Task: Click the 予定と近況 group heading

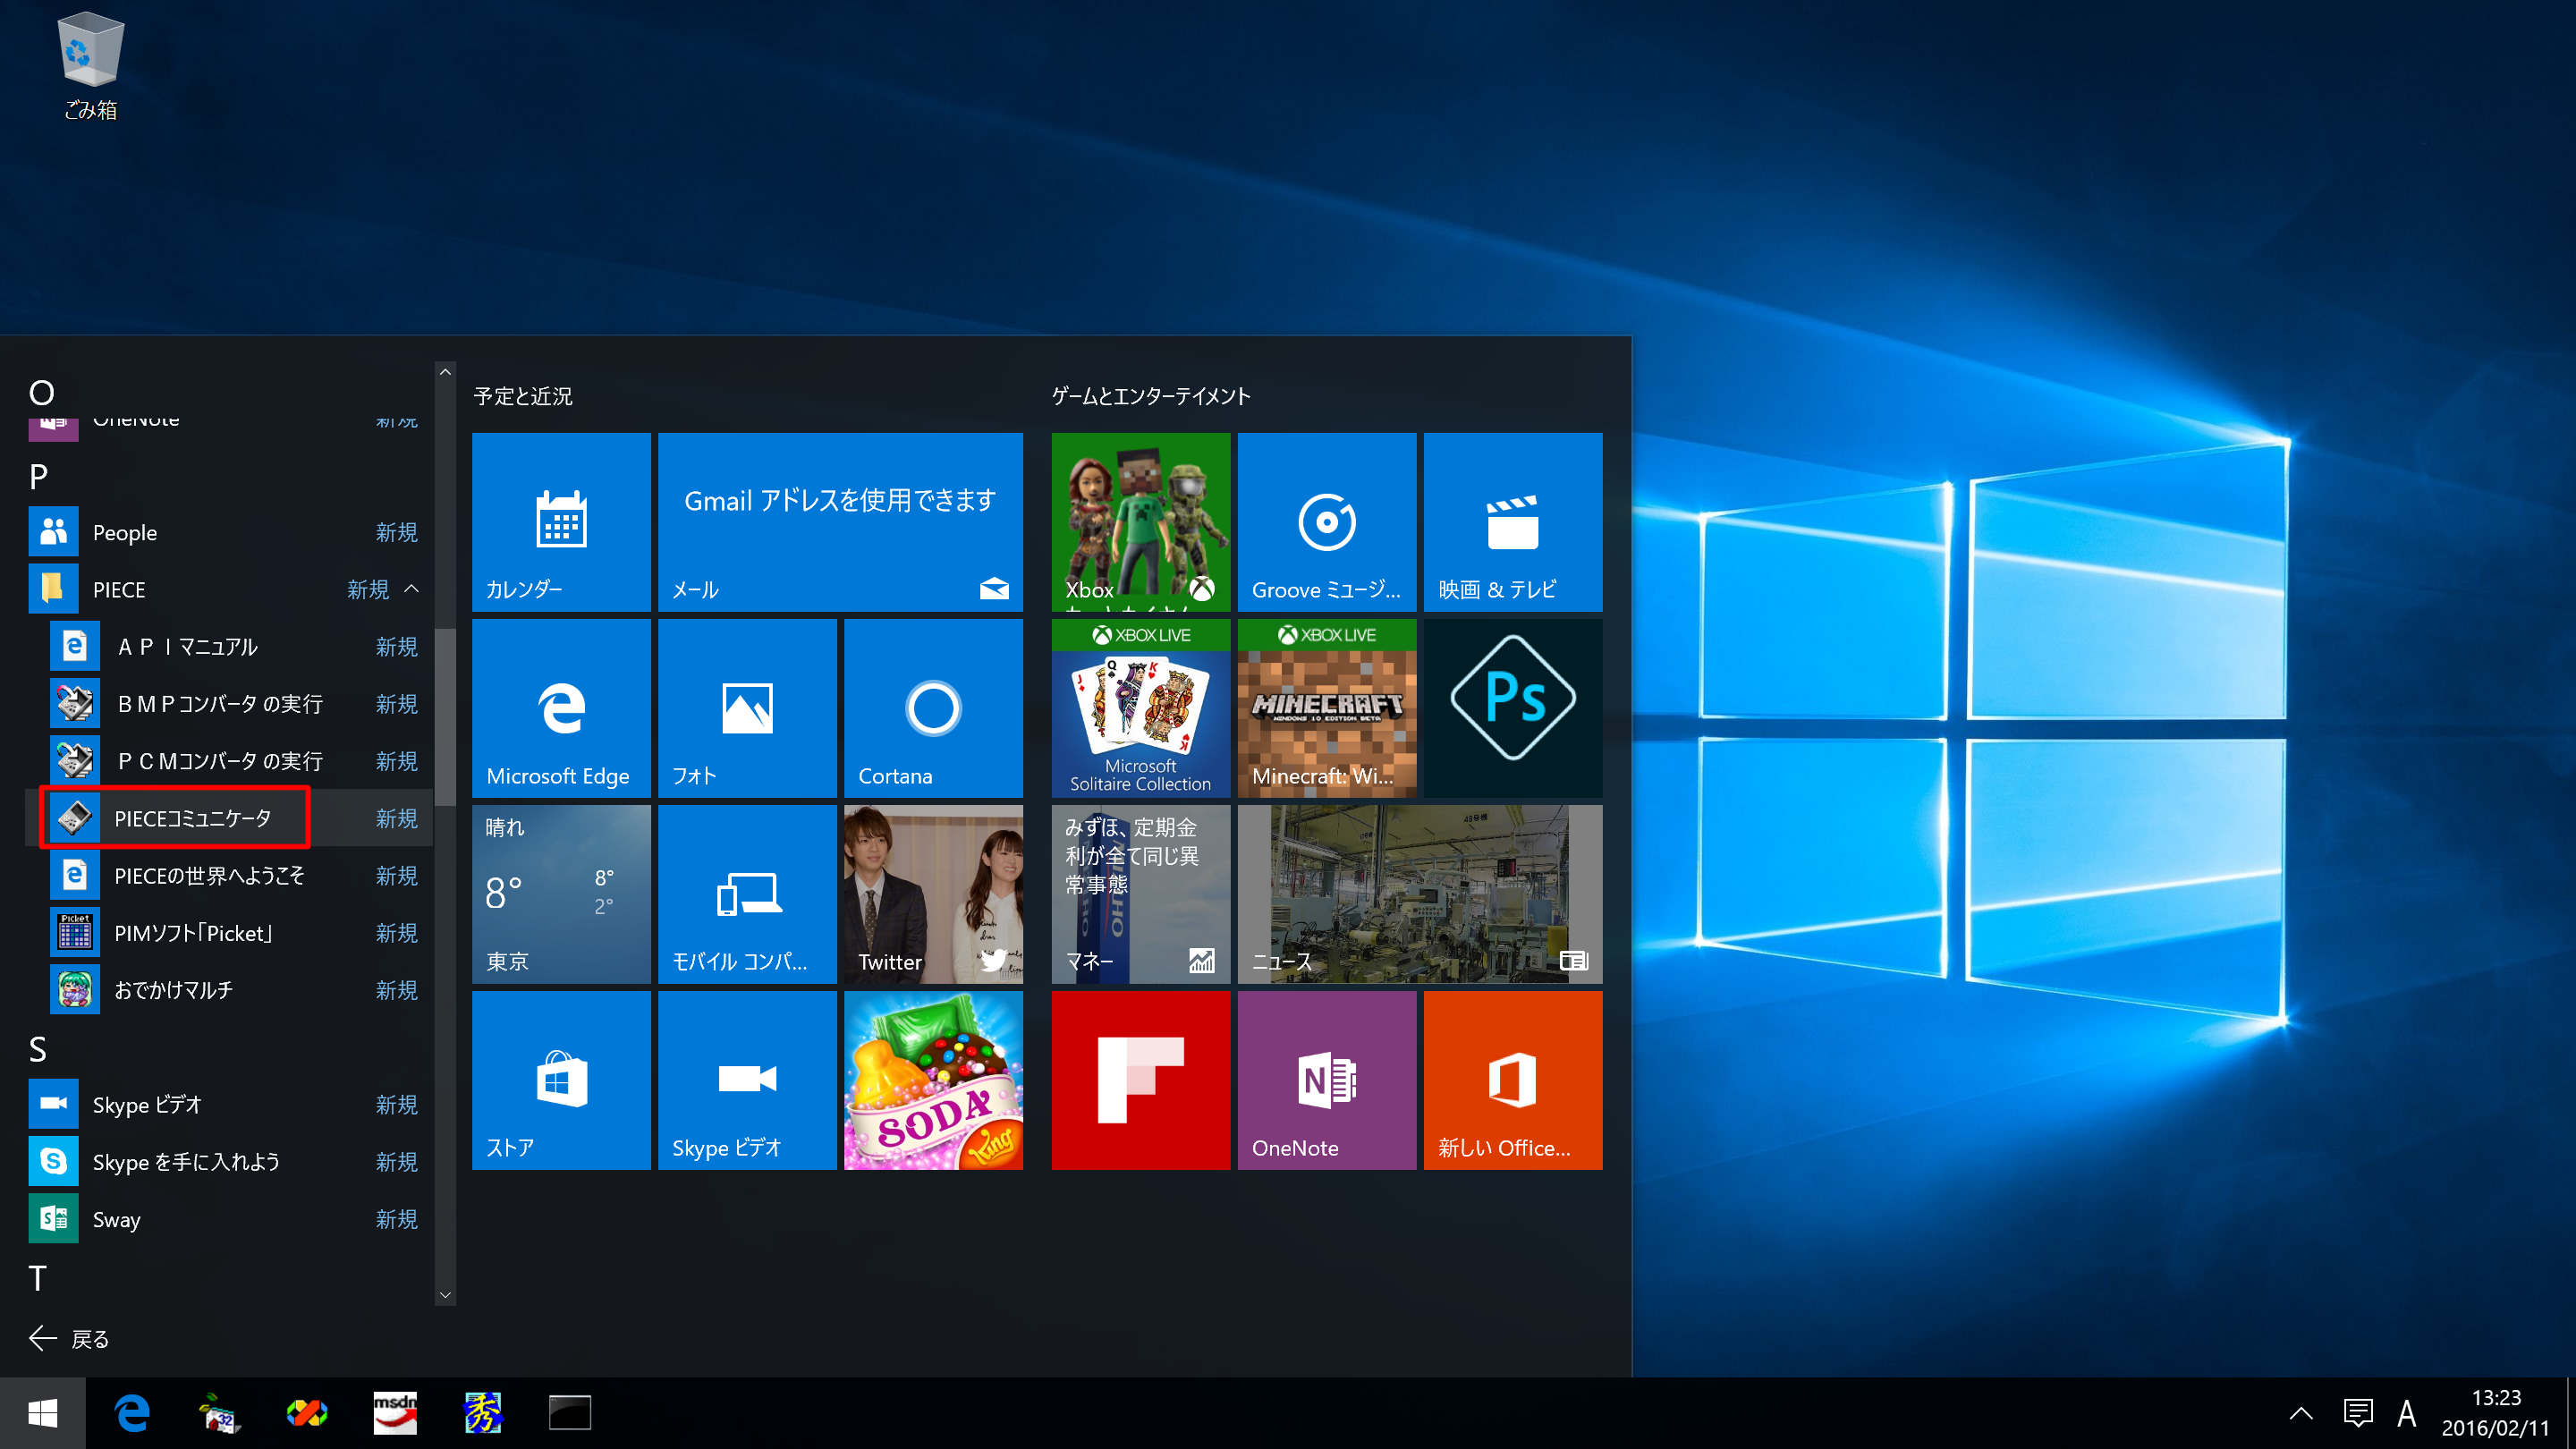Action: pos(523,396)
